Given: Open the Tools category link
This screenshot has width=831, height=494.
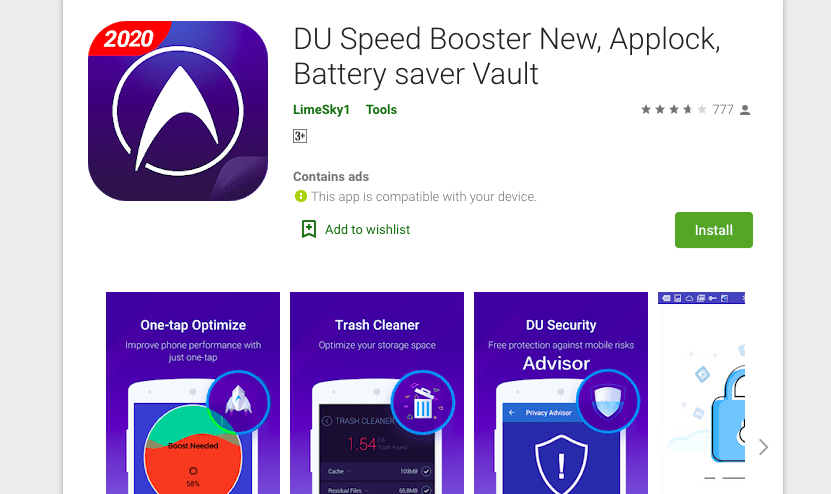Looking at the screenshot, I should coord(381,110).
